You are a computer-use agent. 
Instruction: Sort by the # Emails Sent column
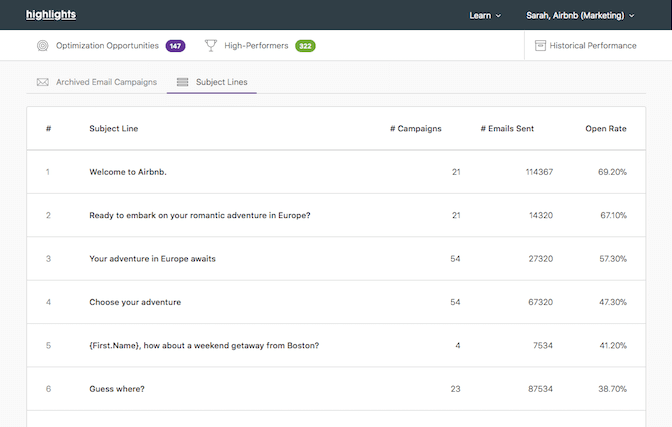[507, 129]
